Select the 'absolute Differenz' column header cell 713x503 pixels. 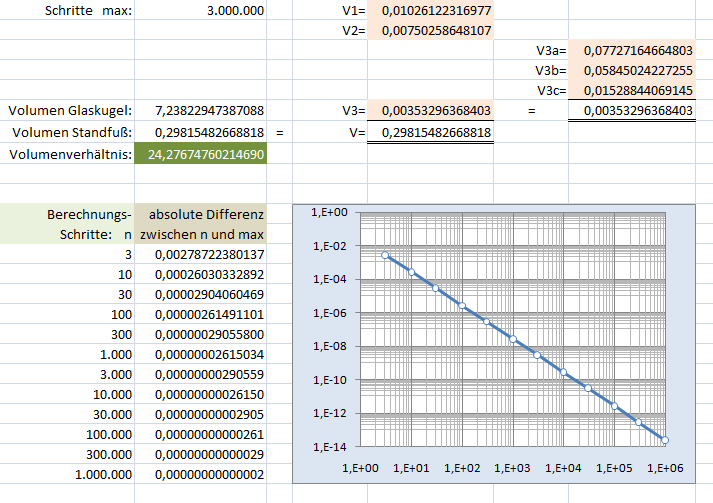(200, 214)
